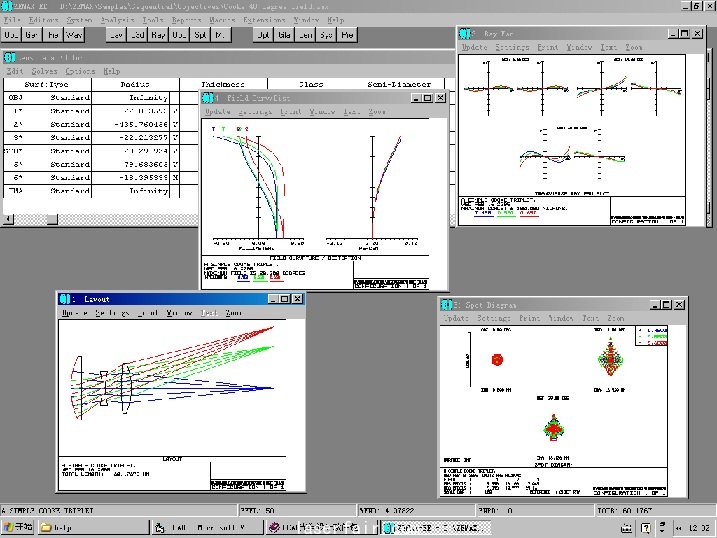Click the Ray fan toolbar button

158,35
